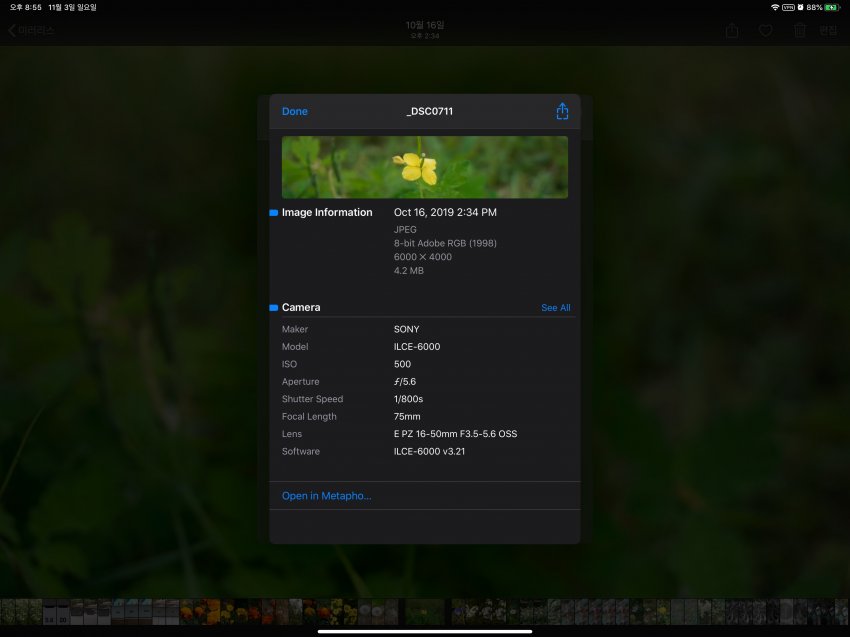Open See All camera details

tap(556, 308)
